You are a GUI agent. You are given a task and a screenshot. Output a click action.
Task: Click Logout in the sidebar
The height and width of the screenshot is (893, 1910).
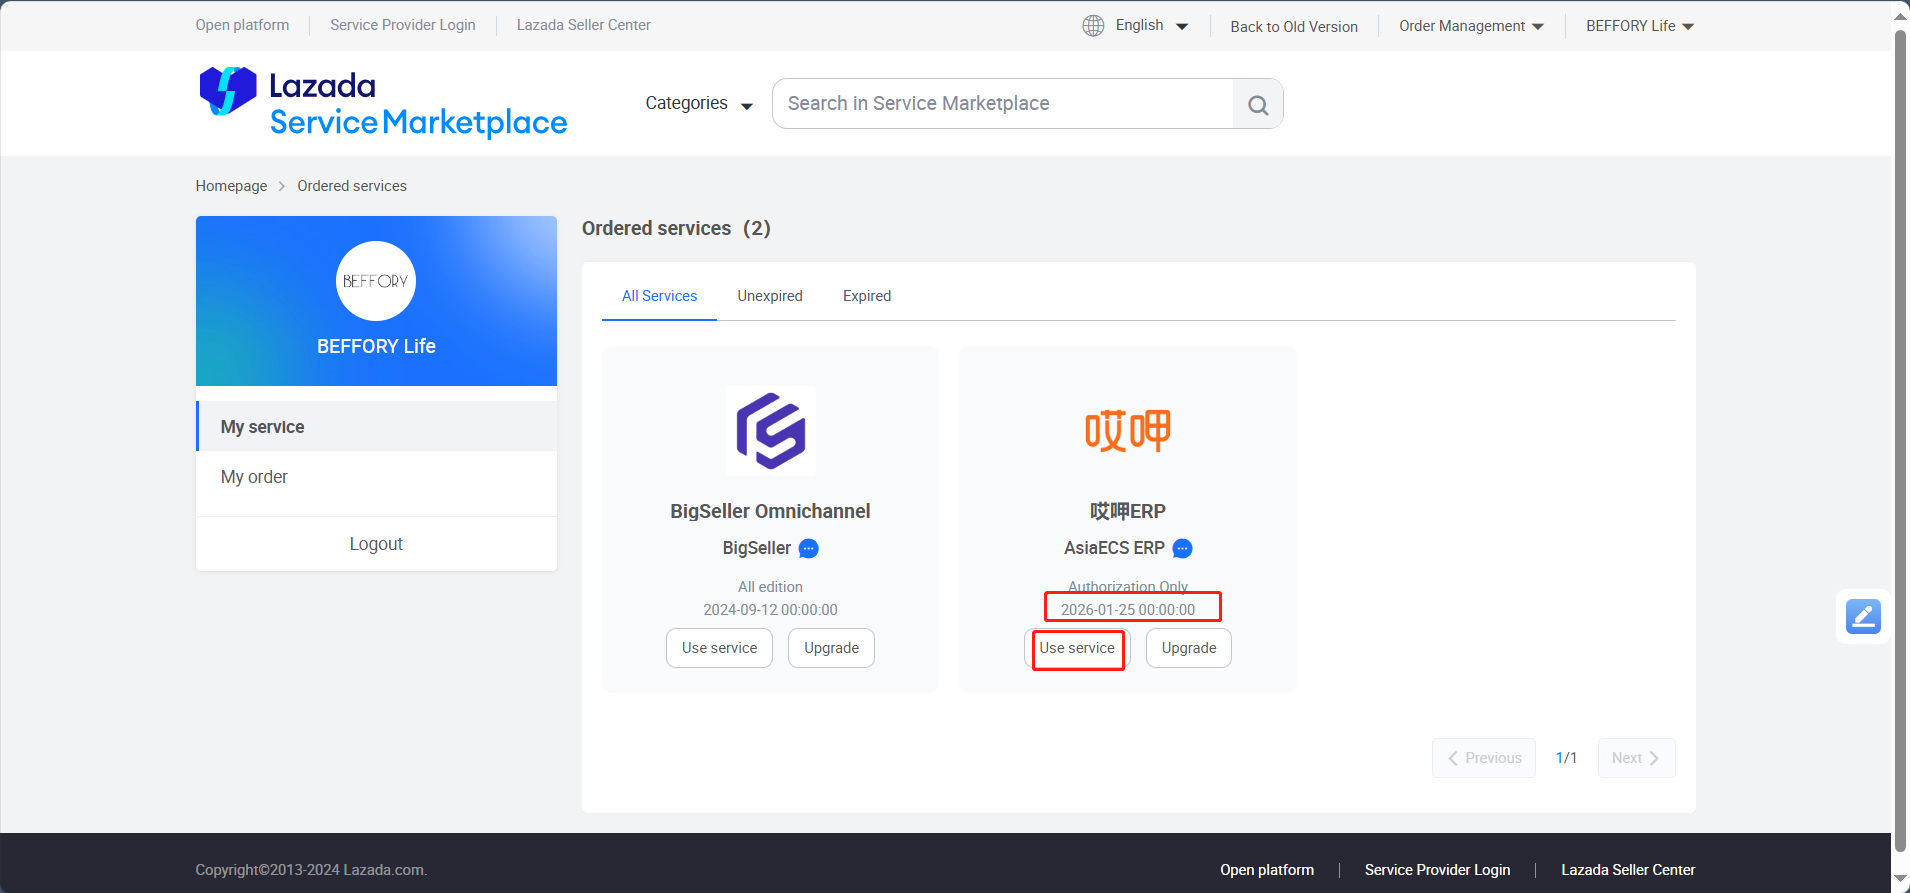coord(376,544)
